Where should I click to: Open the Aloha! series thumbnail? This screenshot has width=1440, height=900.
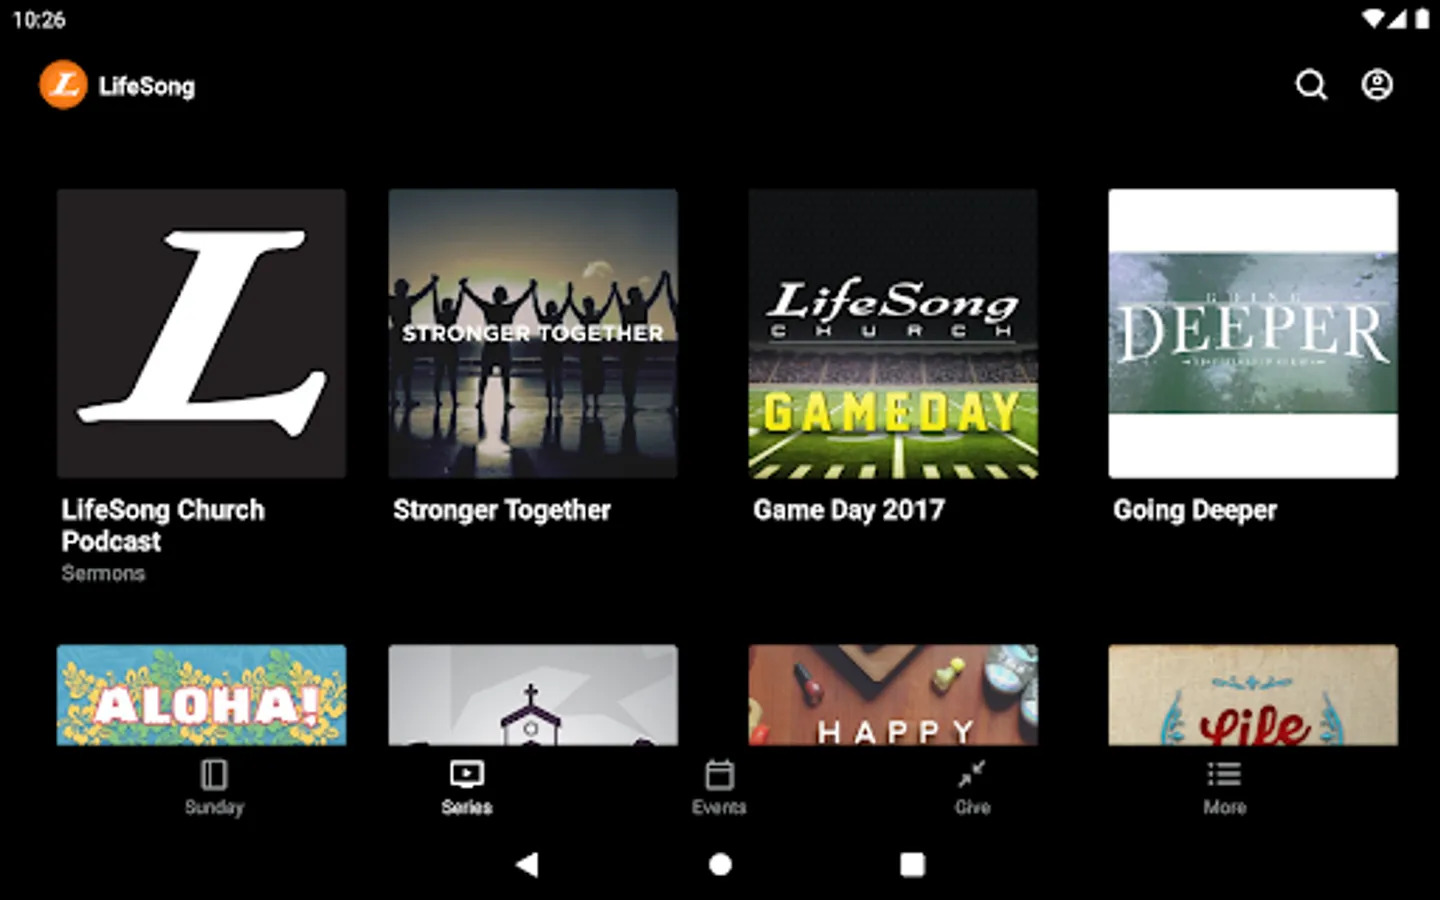201,695
